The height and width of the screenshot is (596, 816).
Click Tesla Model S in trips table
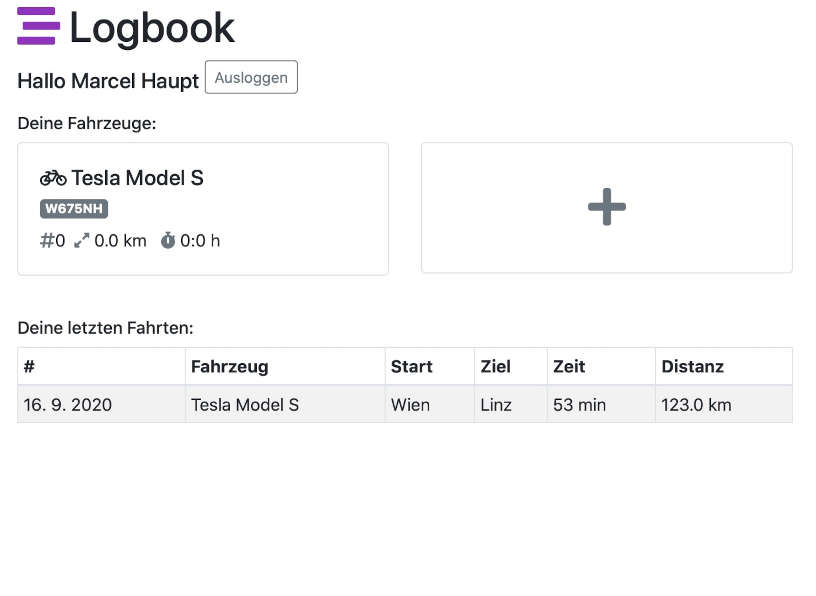coord(245,405)
